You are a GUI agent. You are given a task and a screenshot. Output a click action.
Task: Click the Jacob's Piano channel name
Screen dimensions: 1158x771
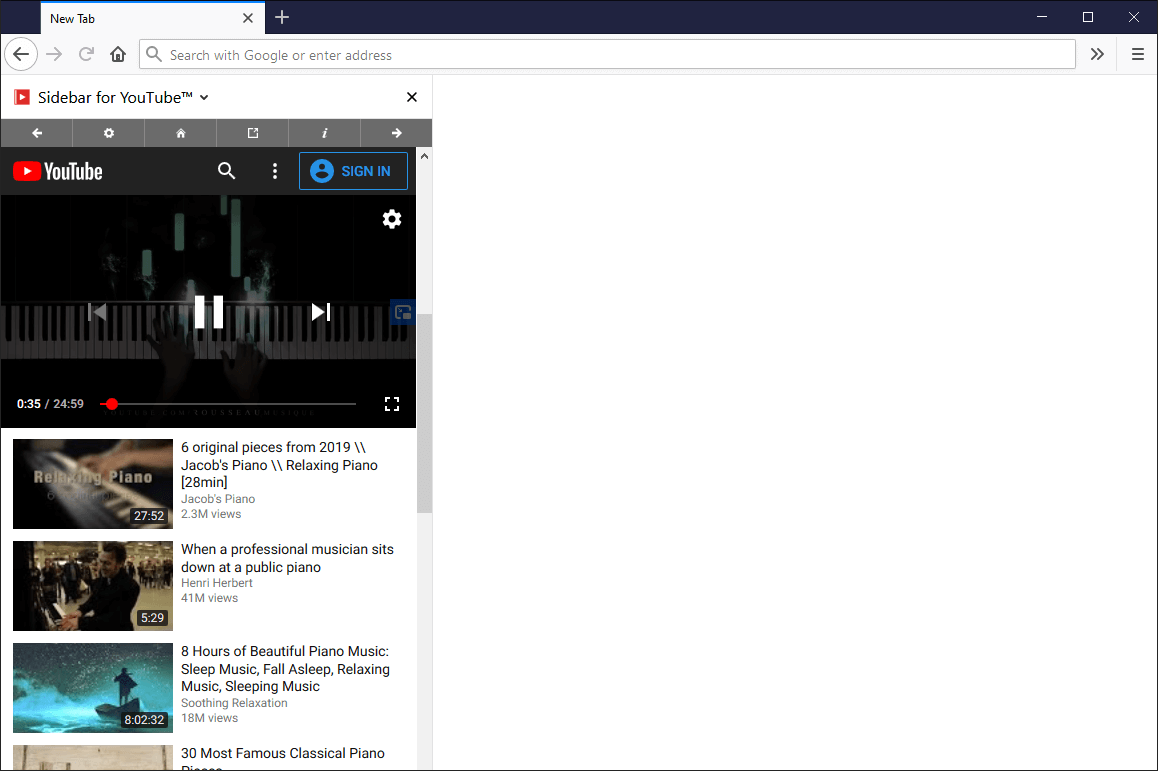coord(218,499)
